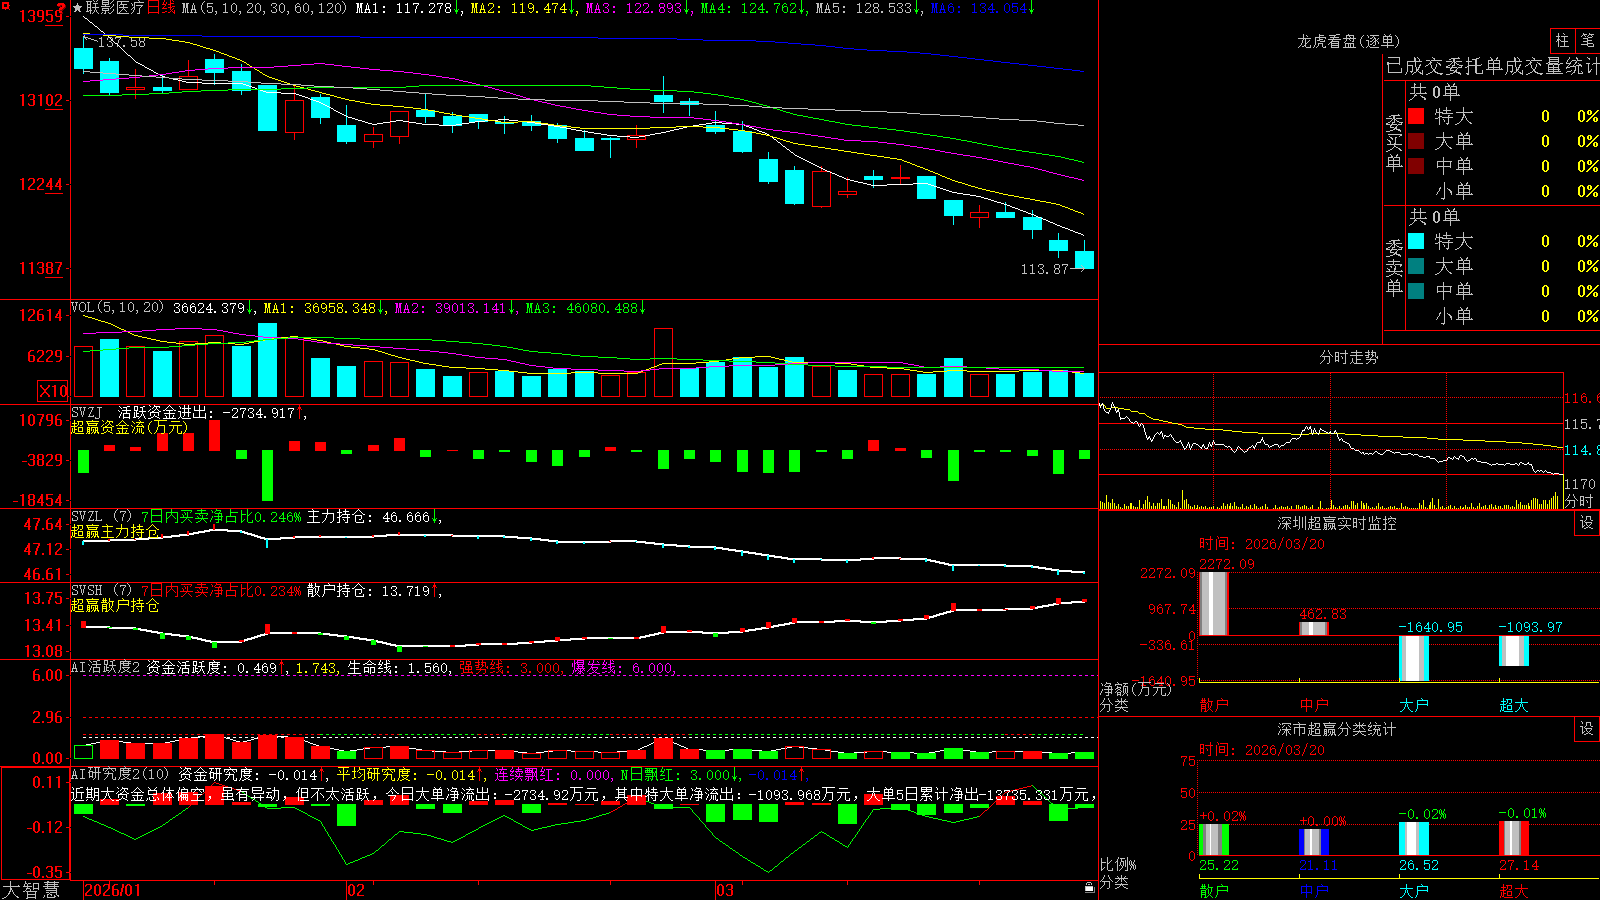
Task: Select the 02 month marker on timeline
Action: click(x=355, y=890)
